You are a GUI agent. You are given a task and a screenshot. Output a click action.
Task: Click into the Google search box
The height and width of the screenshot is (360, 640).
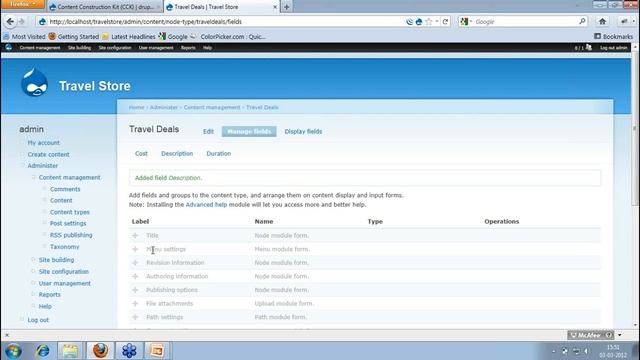pos(525,22)
